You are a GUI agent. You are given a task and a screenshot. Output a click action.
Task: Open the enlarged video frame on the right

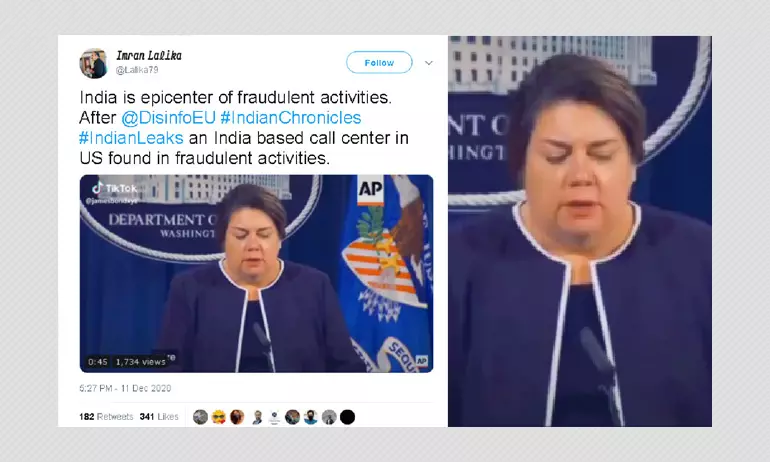click(580, 231)
